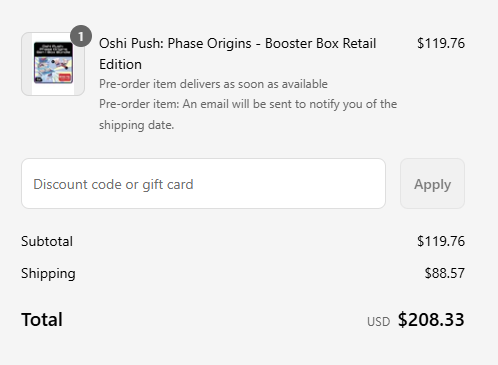This screenshot has width=498, height=365.
Task: Click the Apply discount button
Action: pyautogui.click(x=432, y=184)
